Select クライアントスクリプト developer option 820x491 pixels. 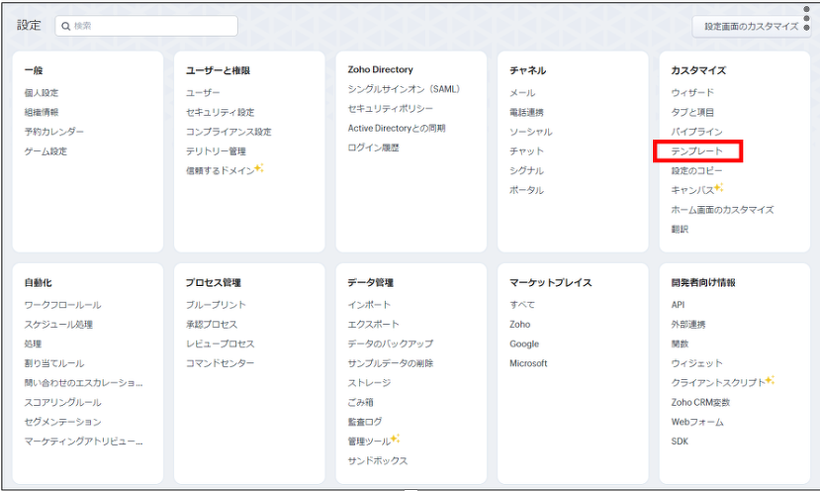pyautogui.click(x=717, y=383)
